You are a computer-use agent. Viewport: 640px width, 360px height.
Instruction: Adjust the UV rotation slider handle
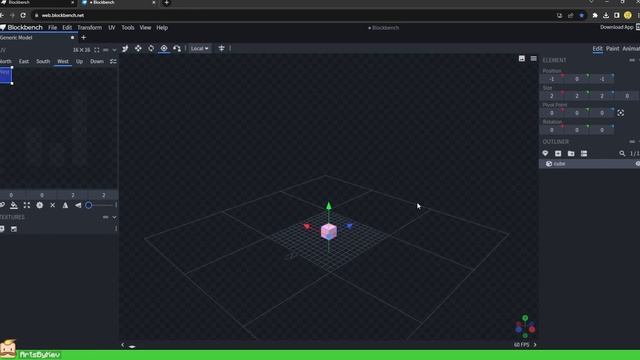pos(89,205)
